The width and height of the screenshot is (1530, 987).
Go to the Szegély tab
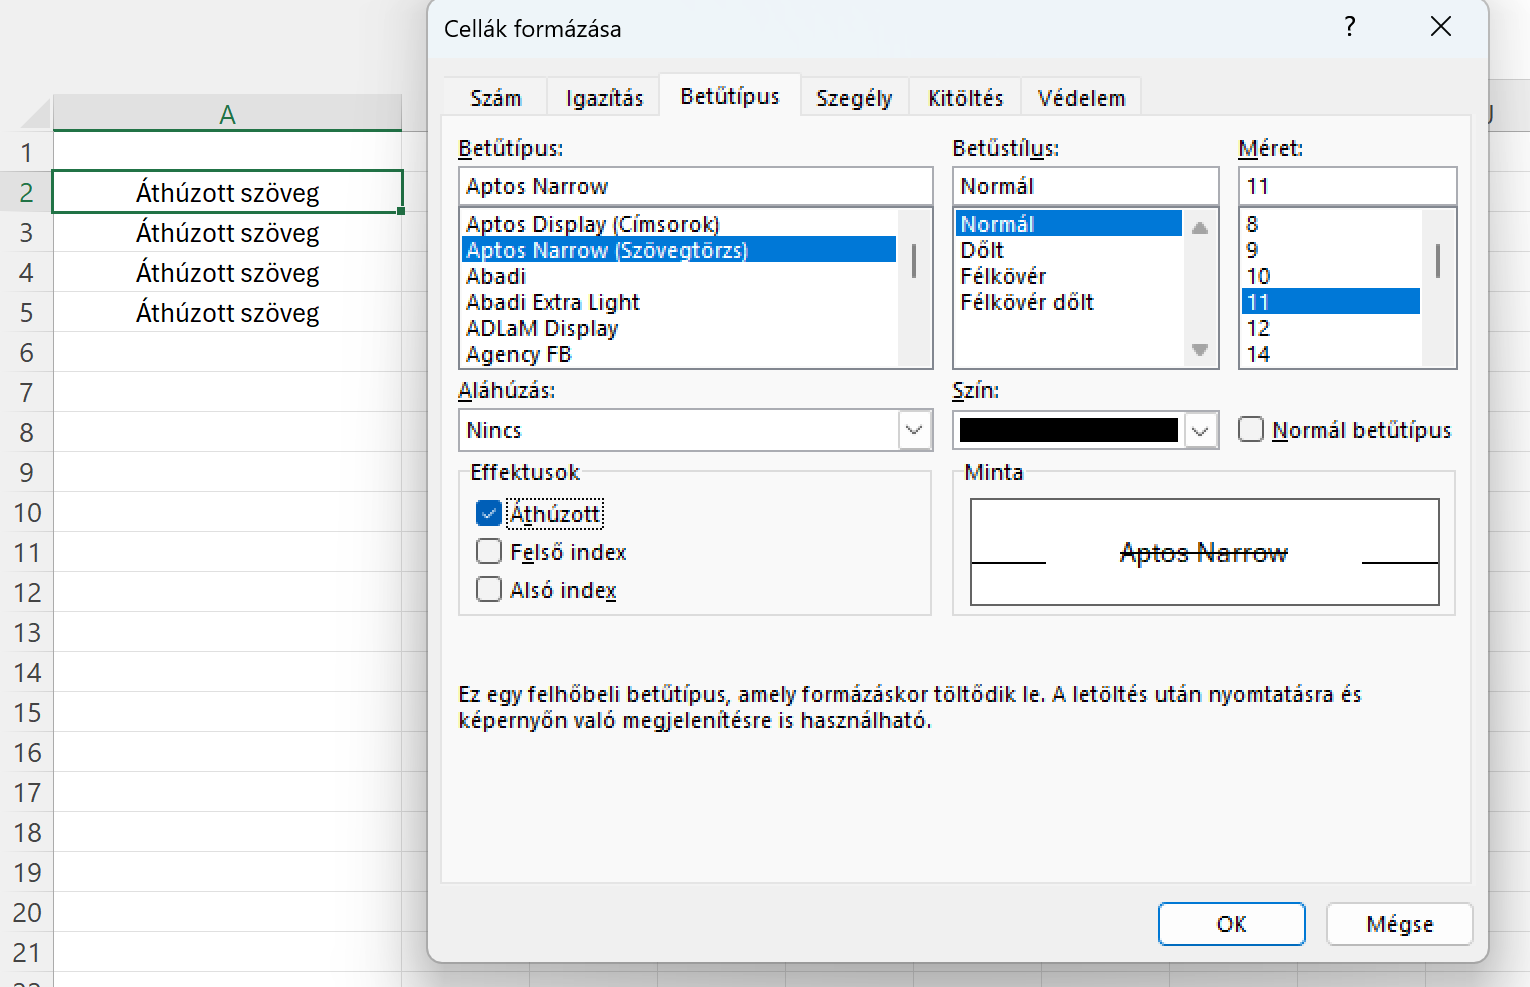pos(853,98)
